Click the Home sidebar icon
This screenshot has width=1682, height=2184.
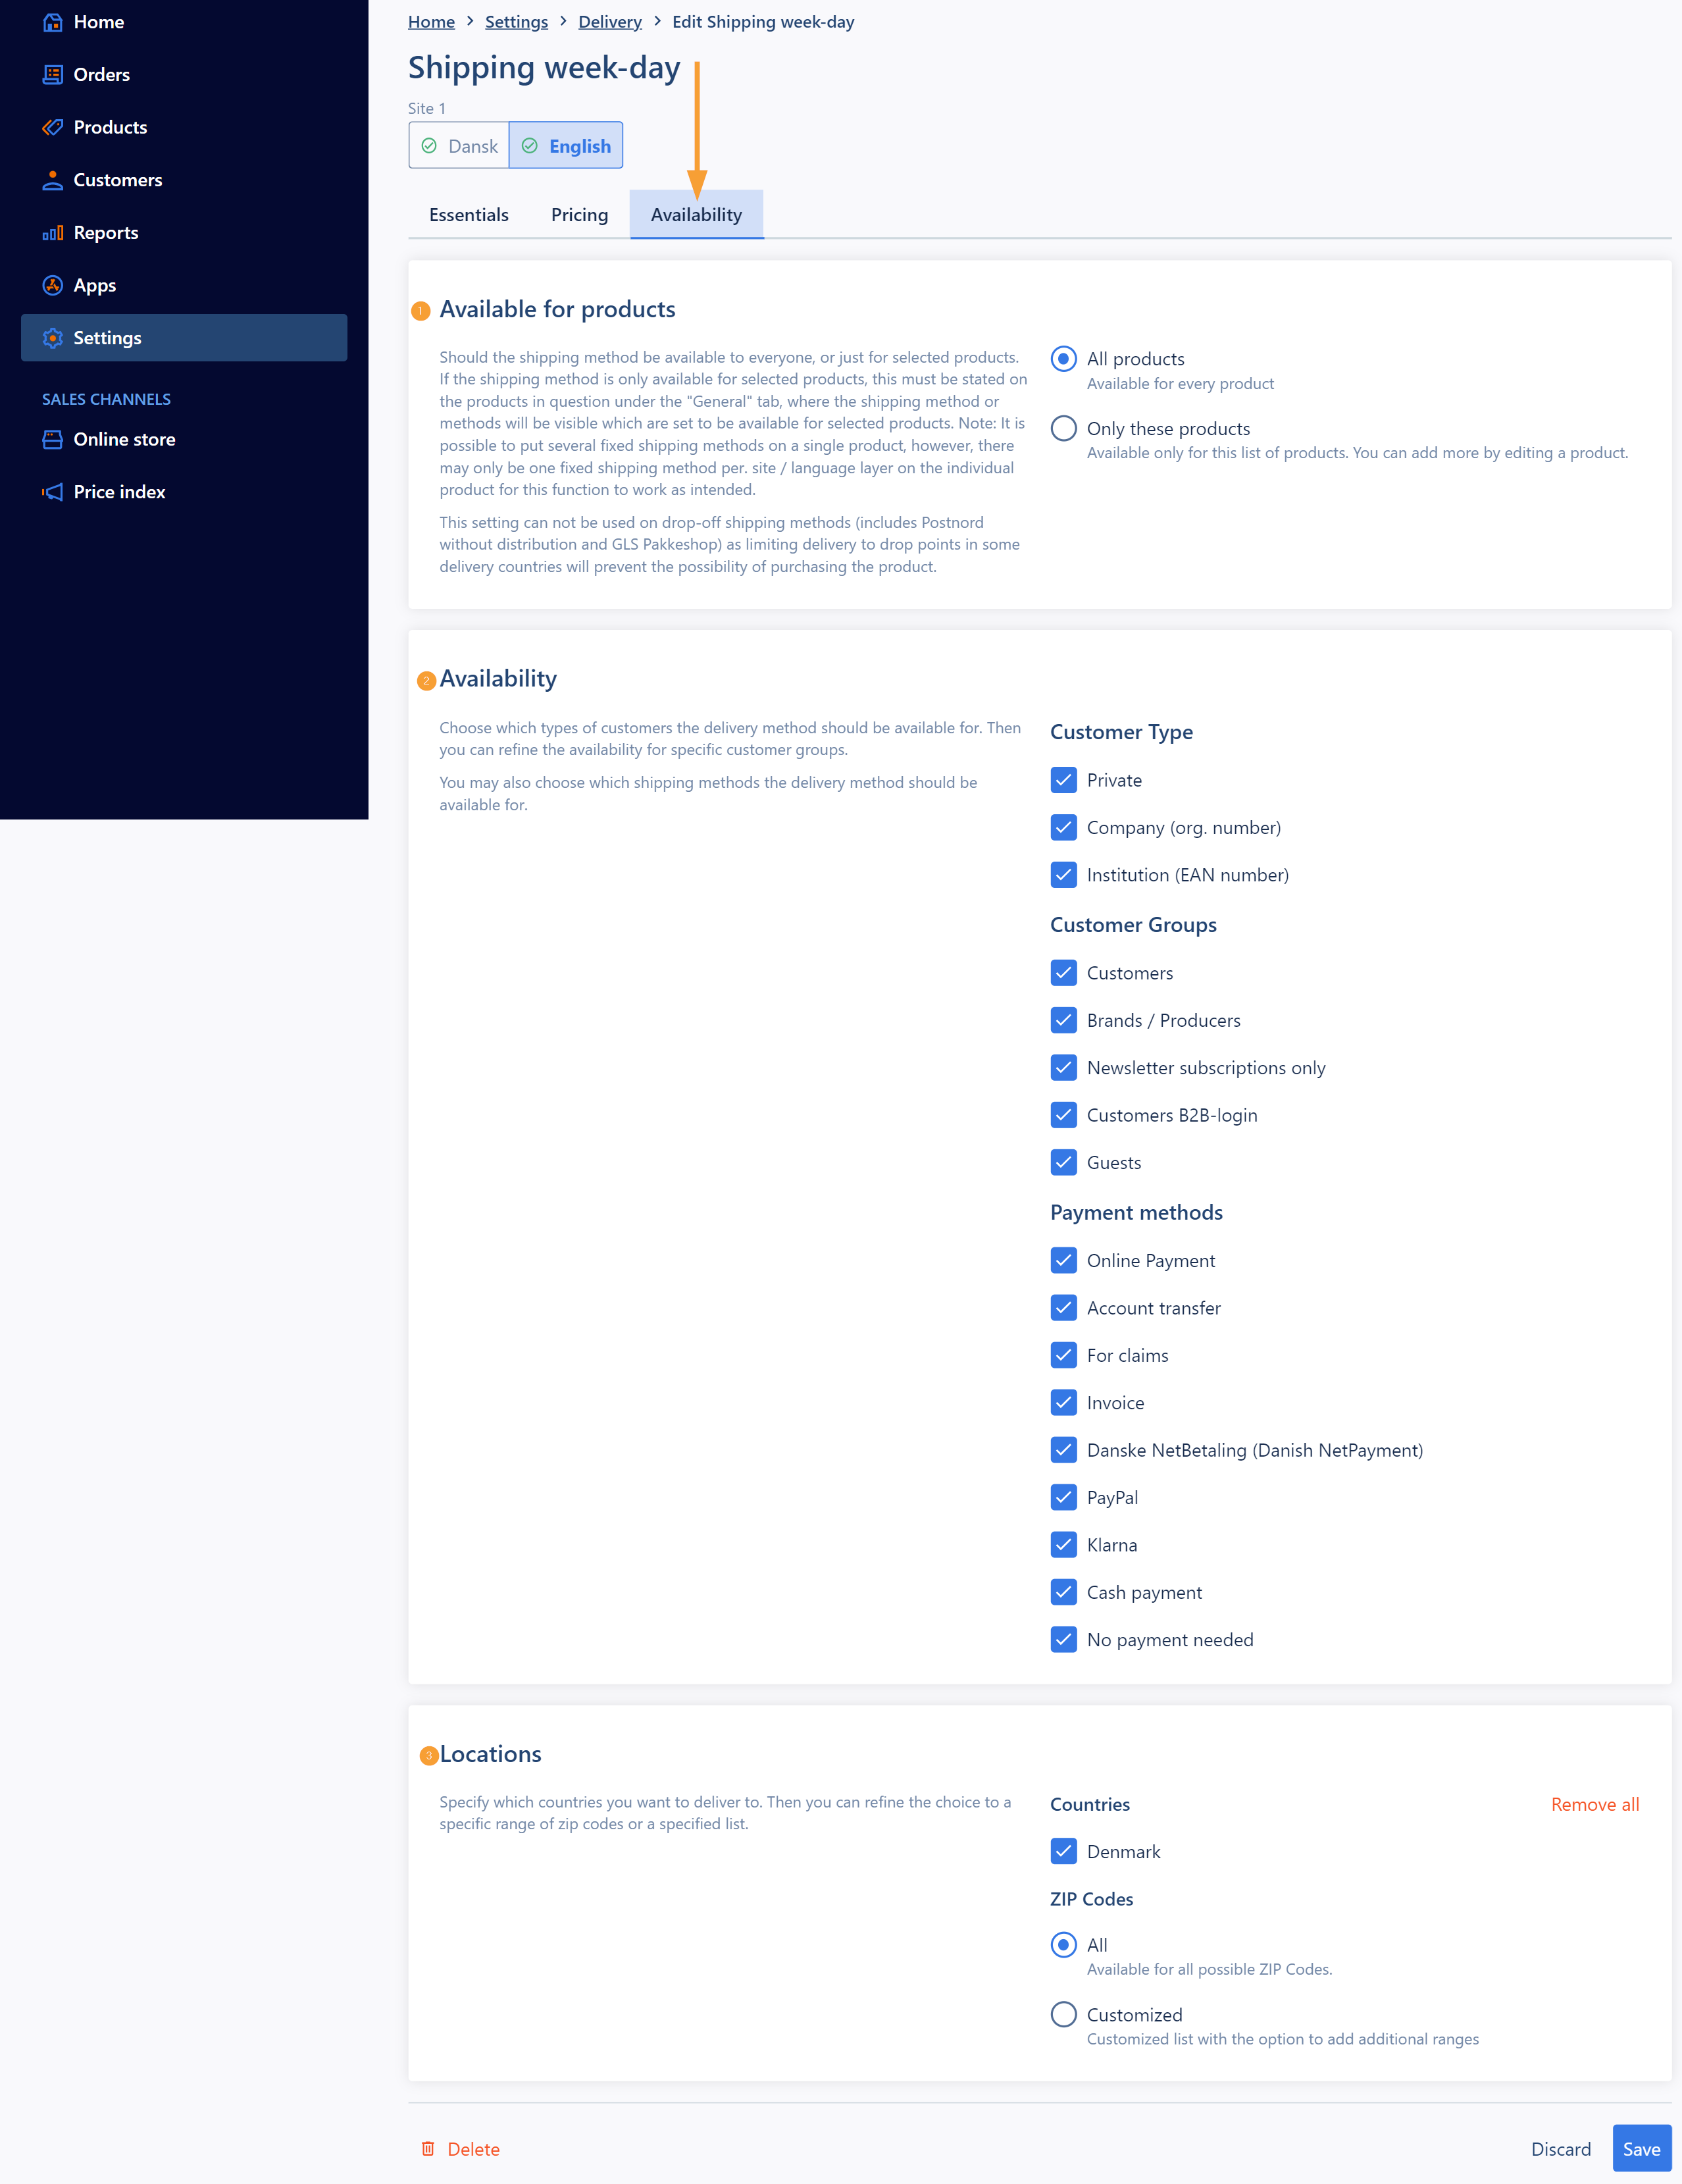[51, 21]
